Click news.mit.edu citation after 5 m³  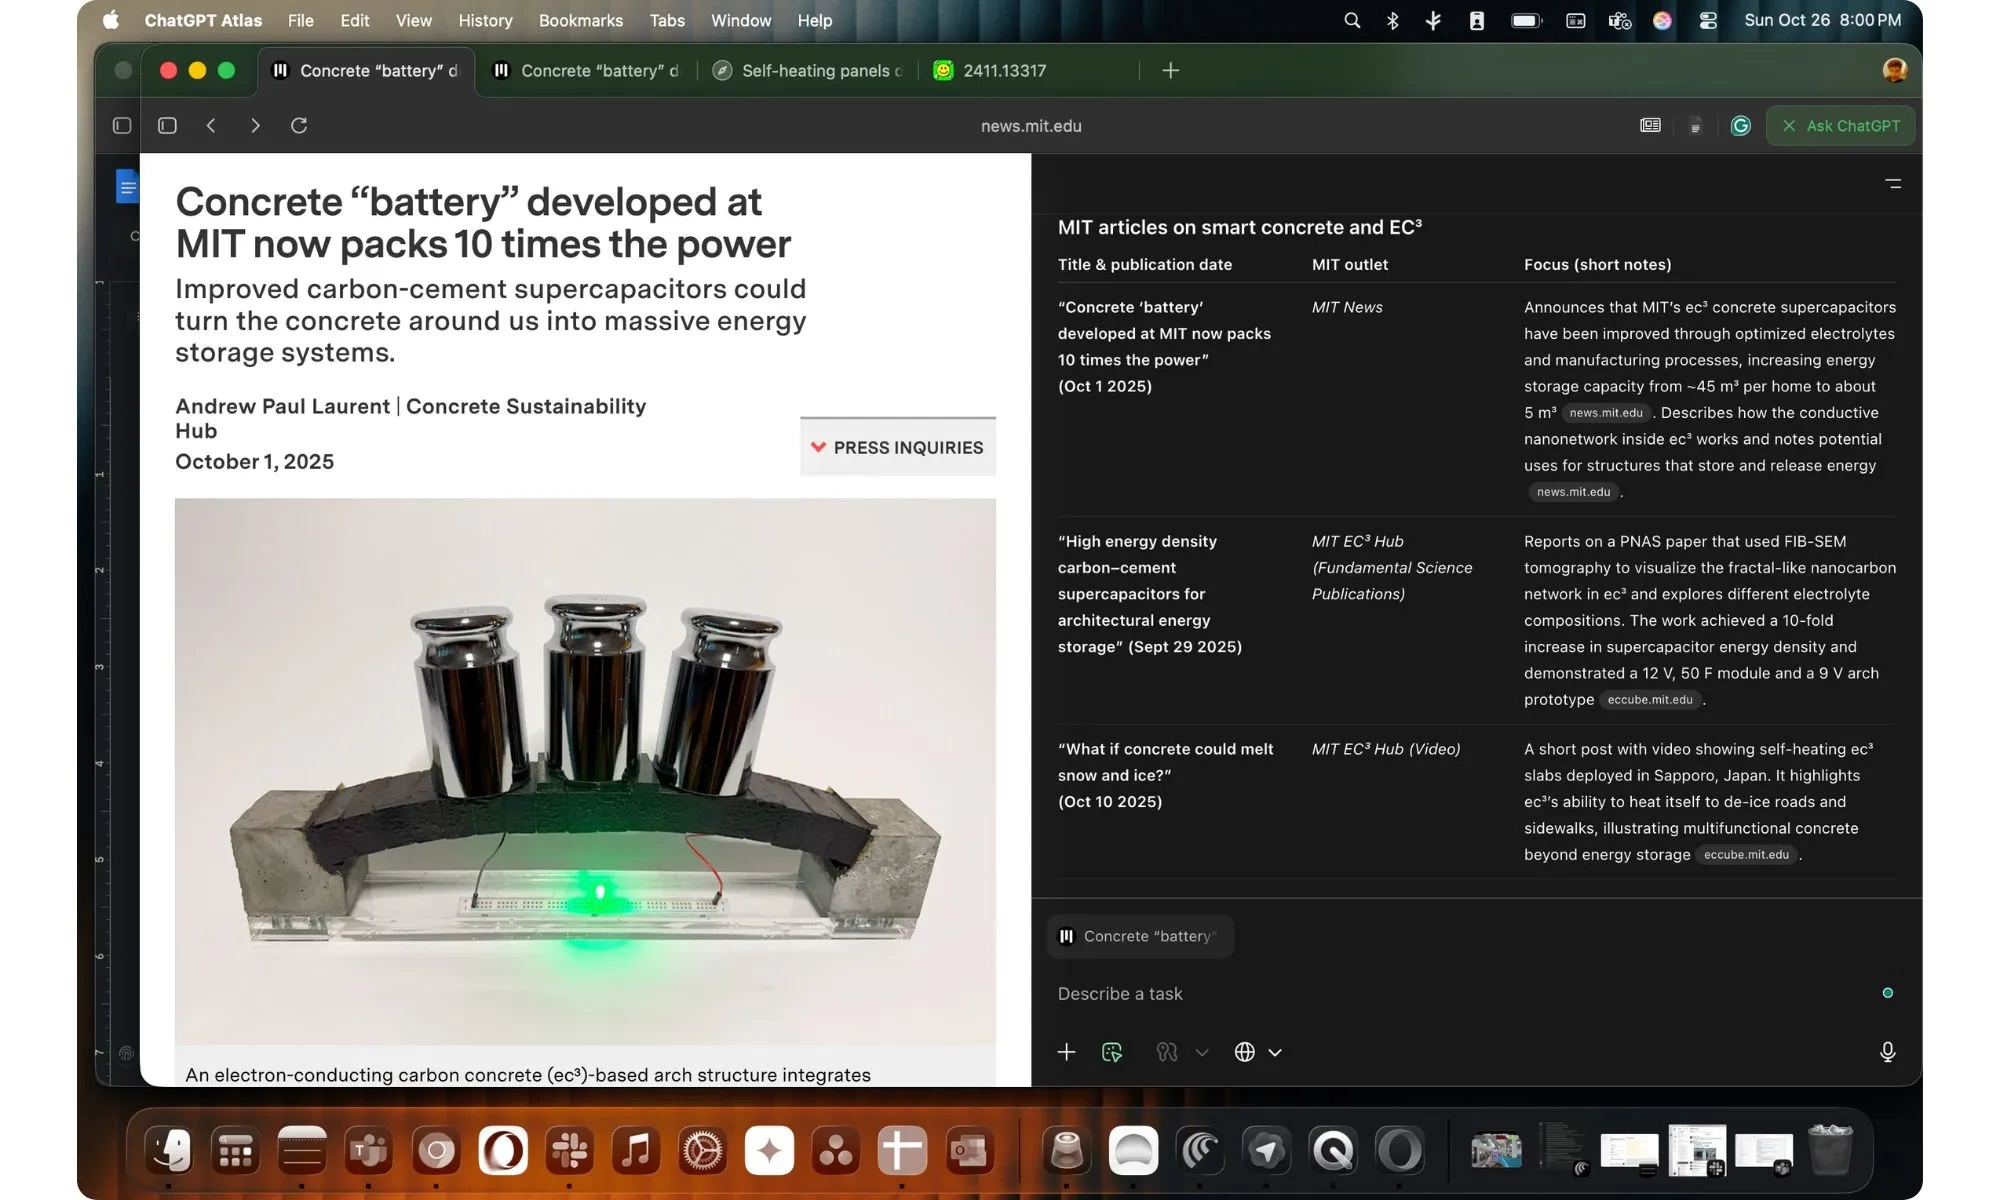pos(1605,413)
